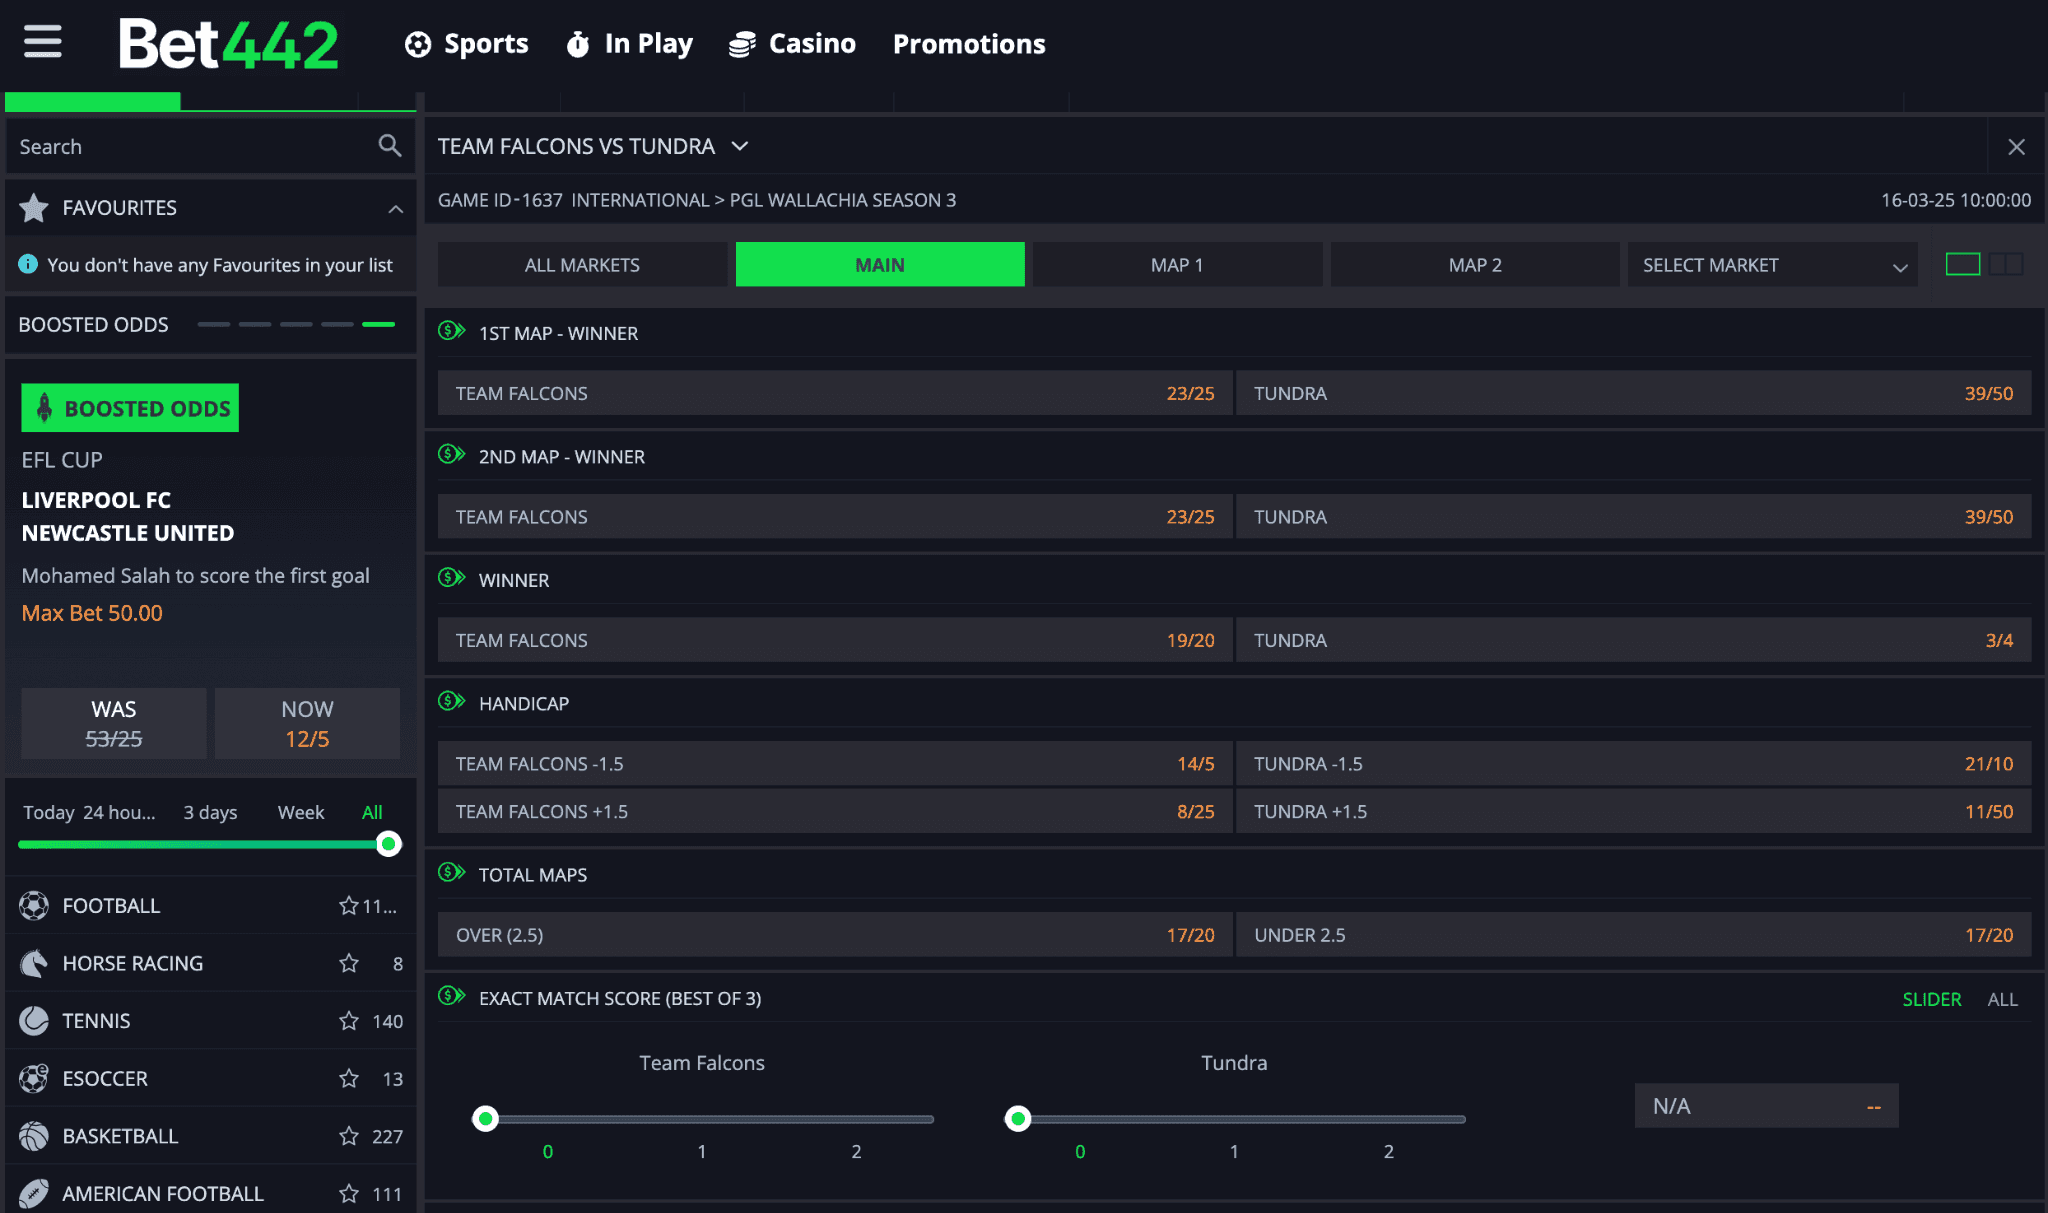Select the last Boosted Odds carousel dash
This screenshot has width=2048, height=1213.
(x=378, y=324)
